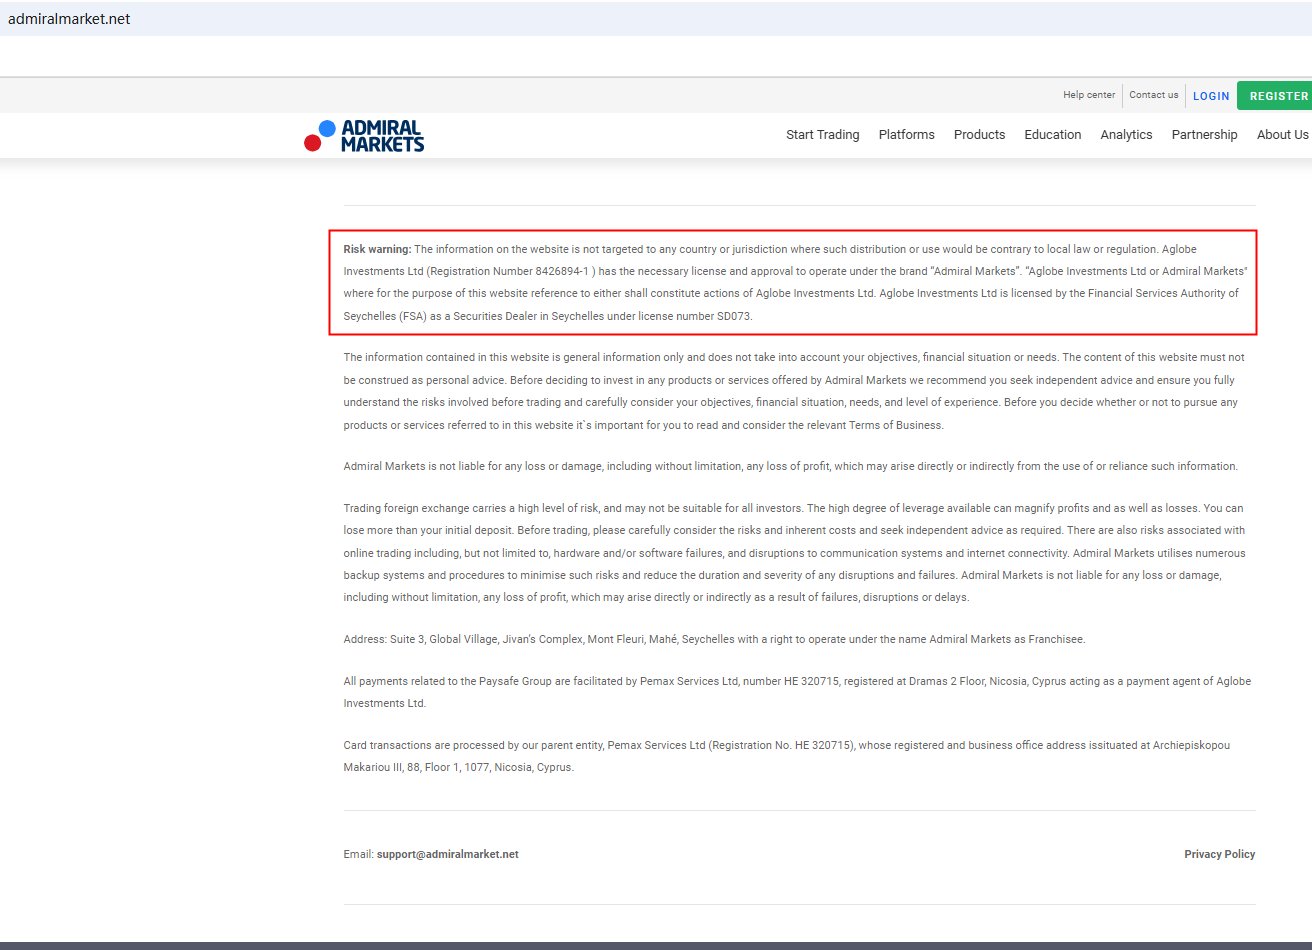Go to the Education menu

(1053, 135)
